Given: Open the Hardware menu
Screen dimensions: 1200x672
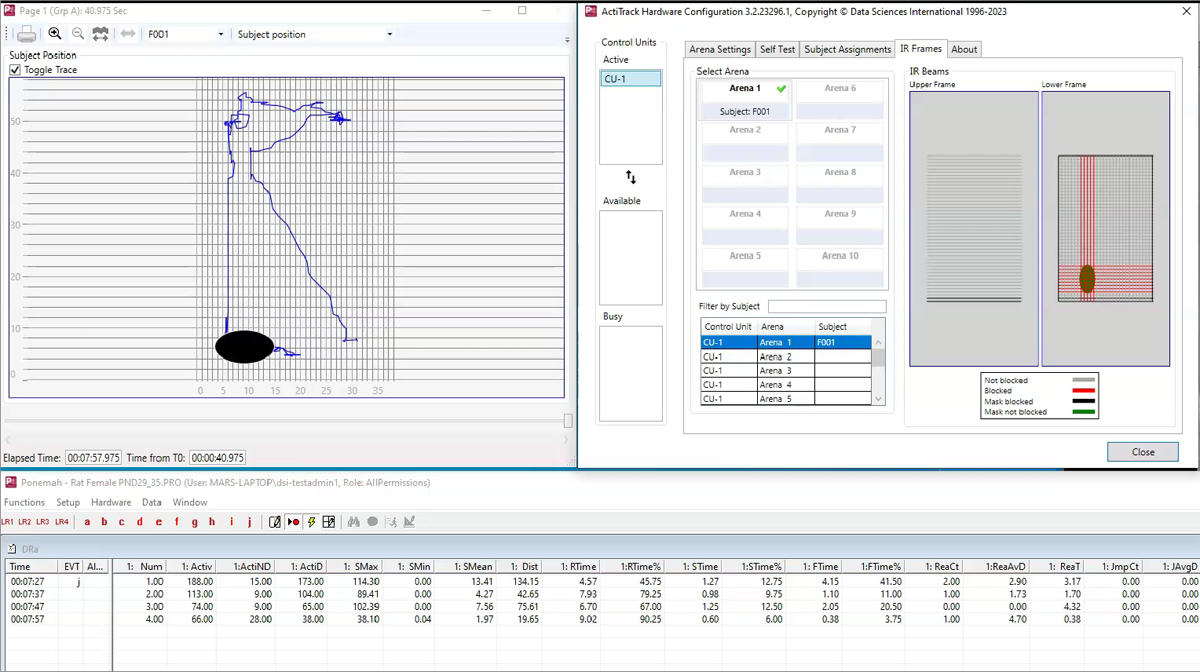Looking at the screenshot, I should coord(110,502).
